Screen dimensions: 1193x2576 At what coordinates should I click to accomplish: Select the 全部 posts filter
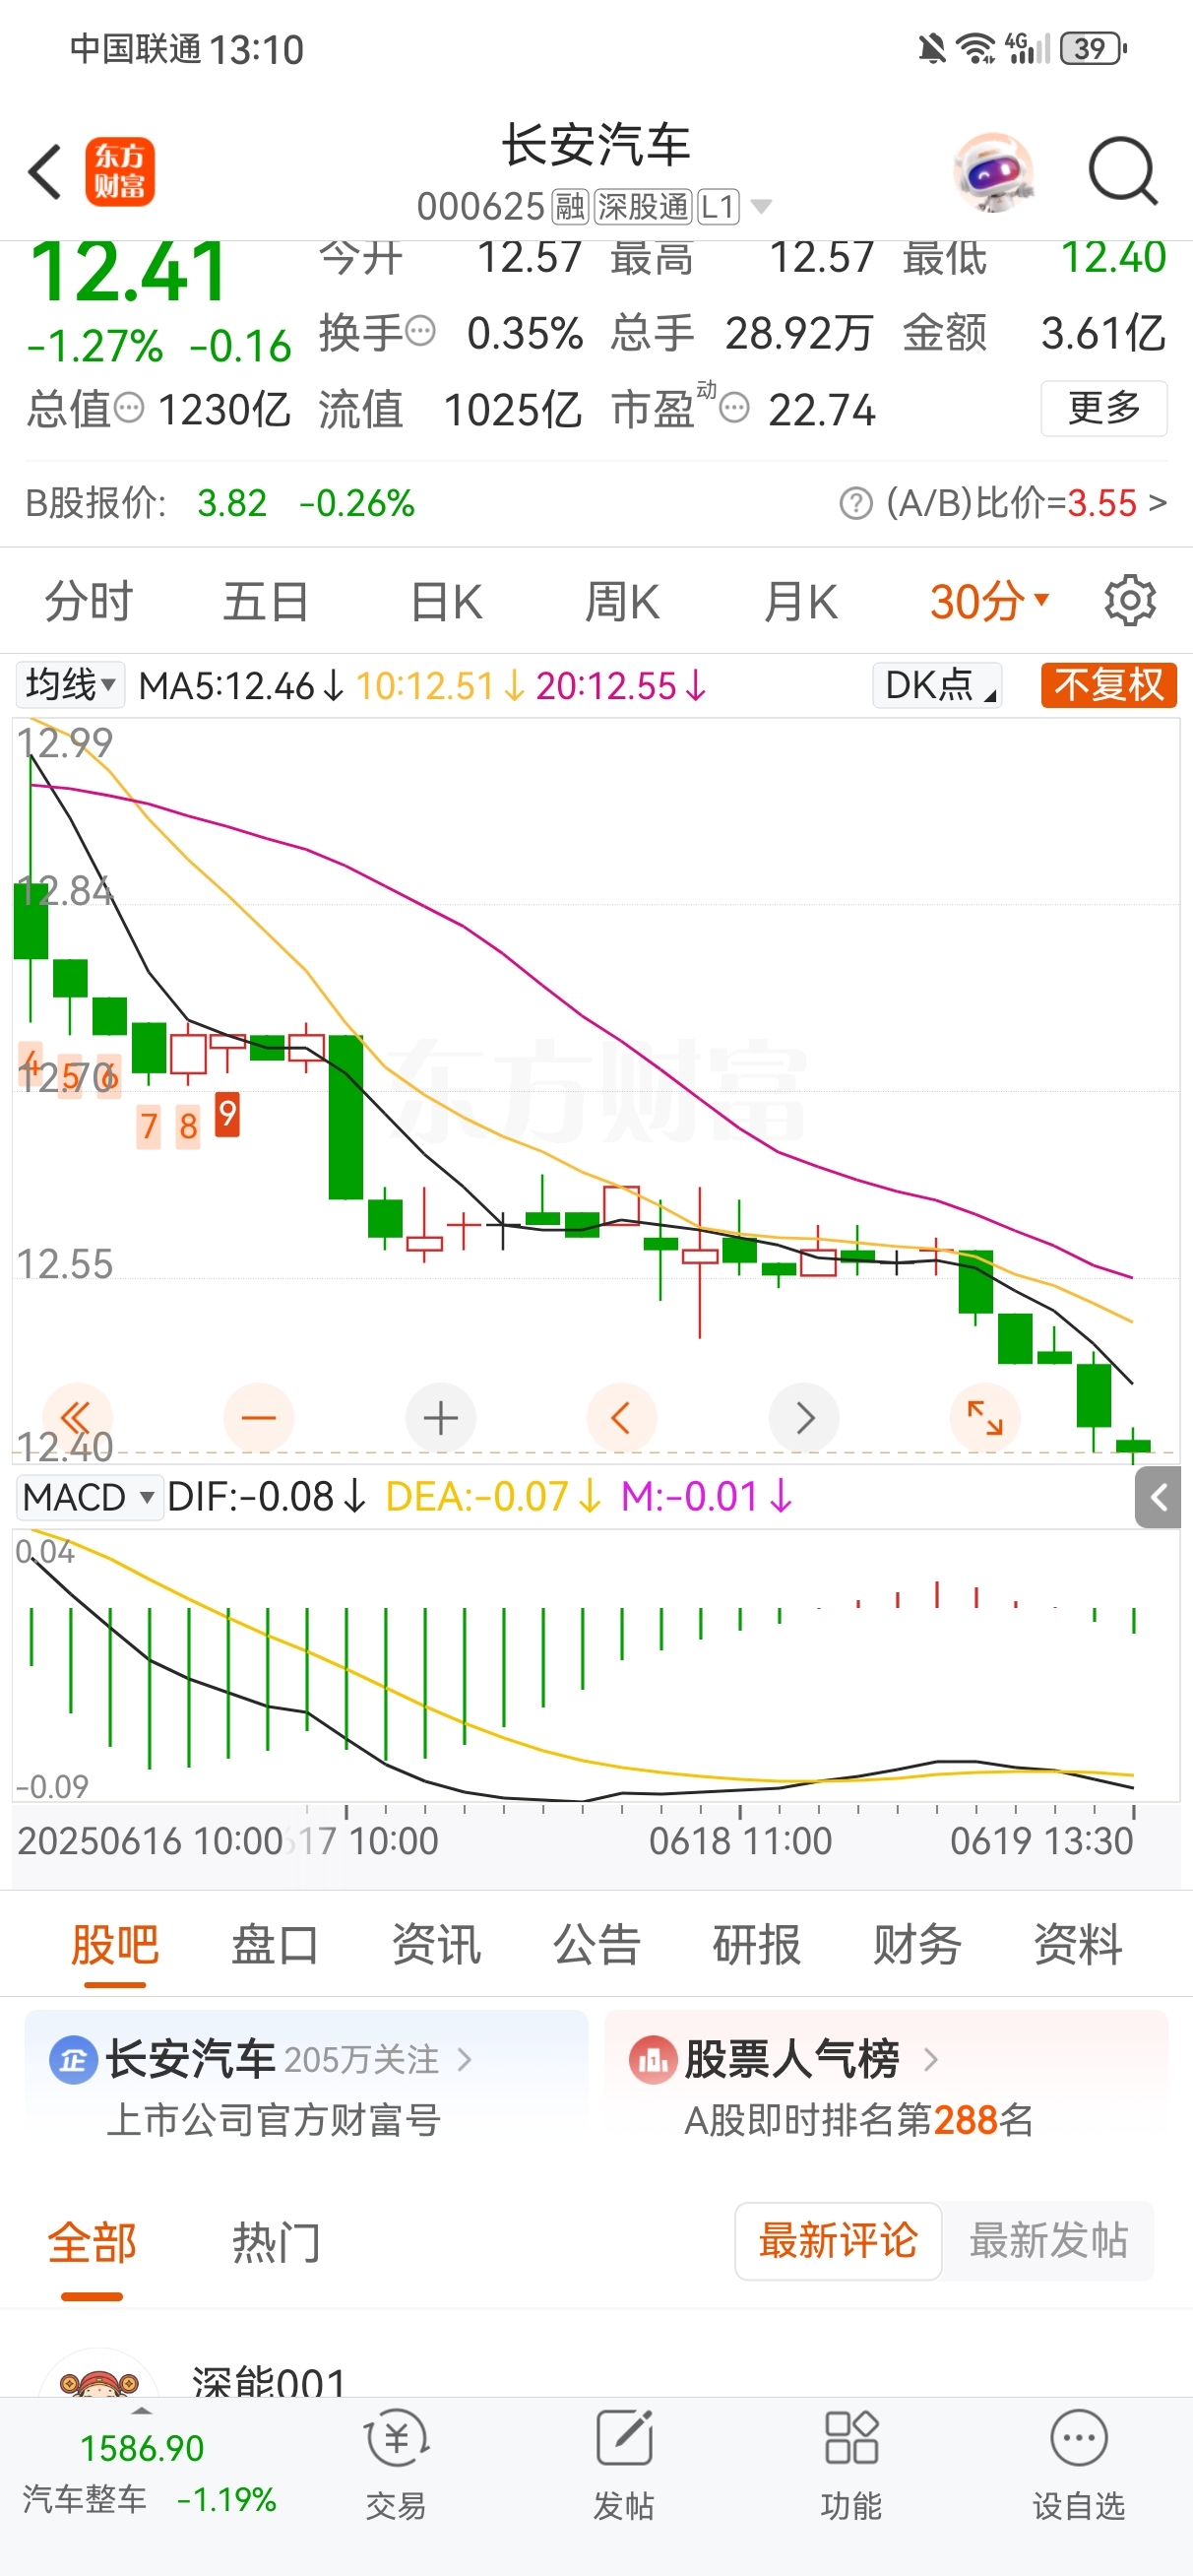(92, 2243)
